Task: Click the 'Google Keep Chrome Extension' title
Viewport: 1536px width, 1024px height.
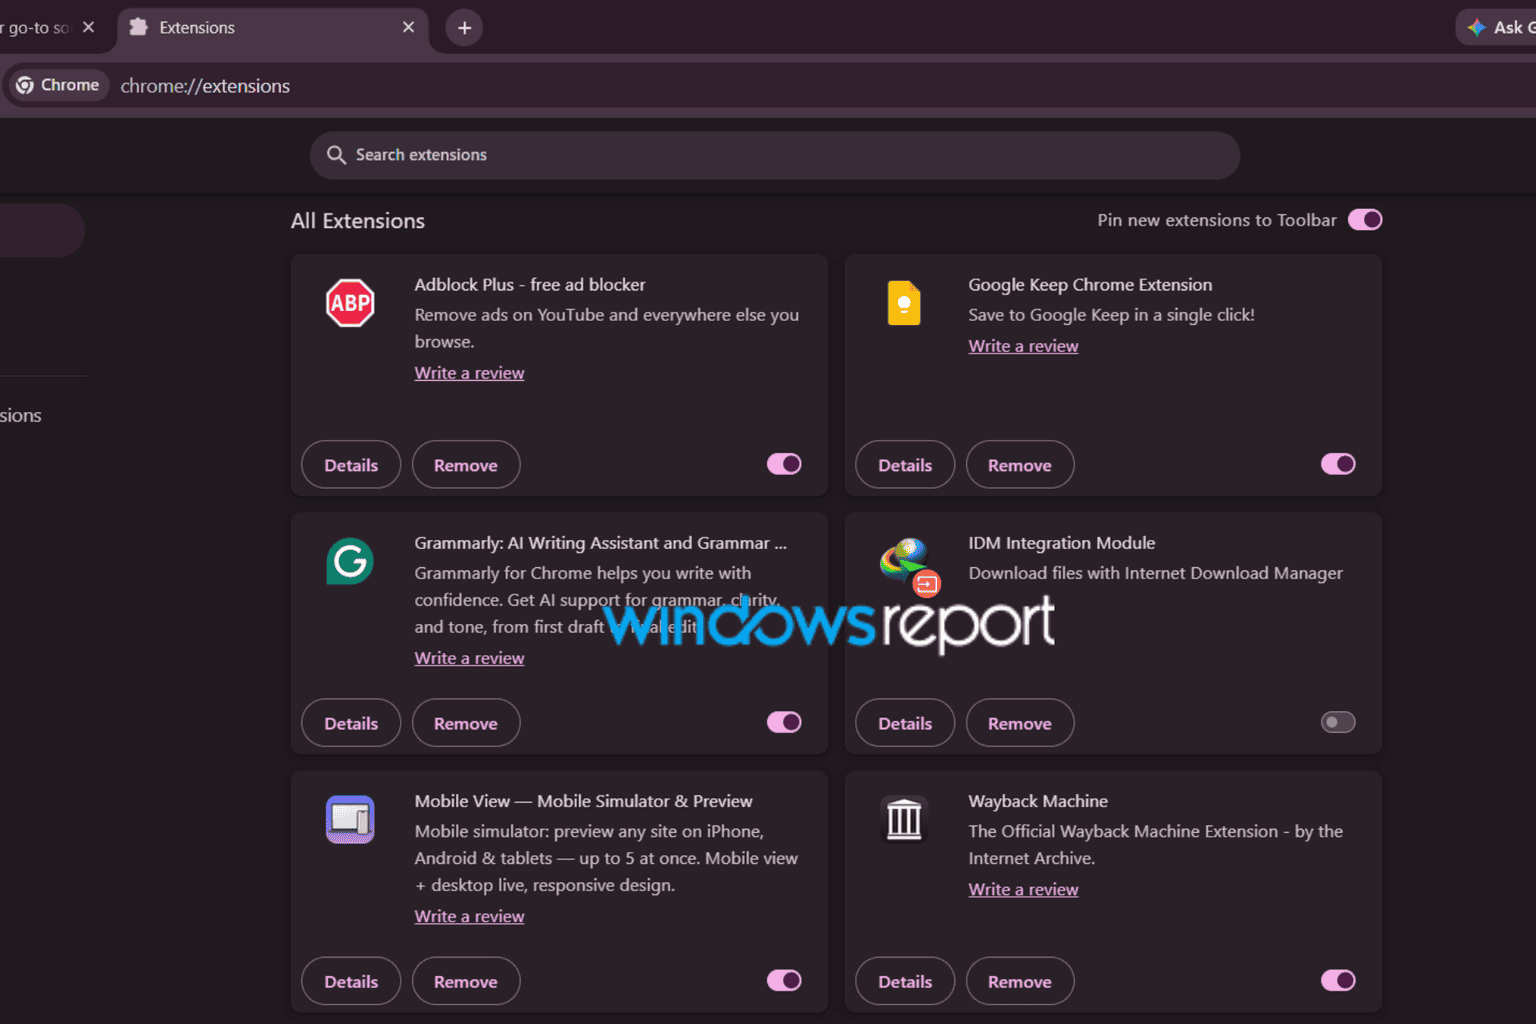Action: (1090, 285)
